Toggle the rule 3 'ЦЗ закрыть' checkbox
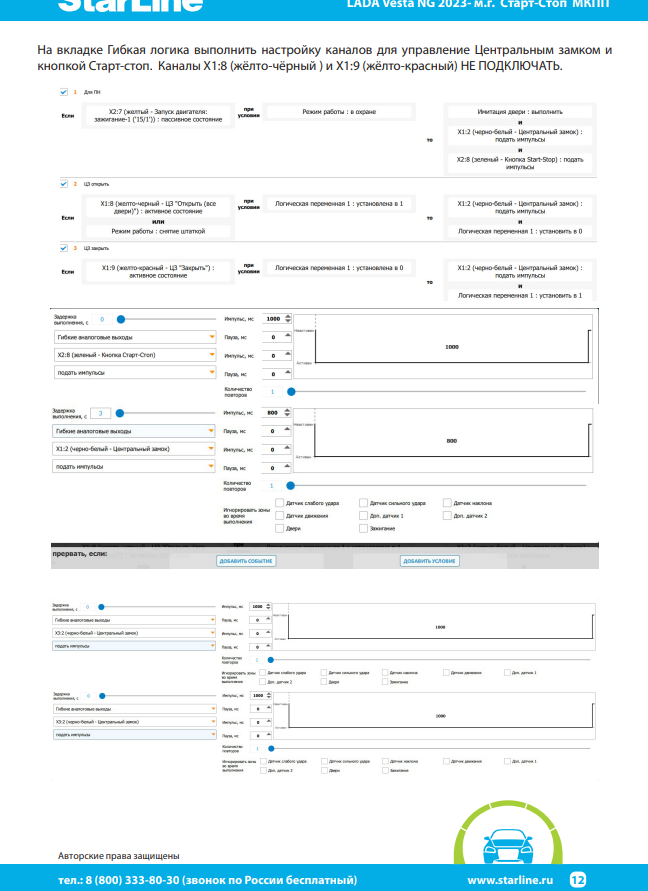Image resolution: width=648 pixels, height=891 pixels. (x=64, y=248)
